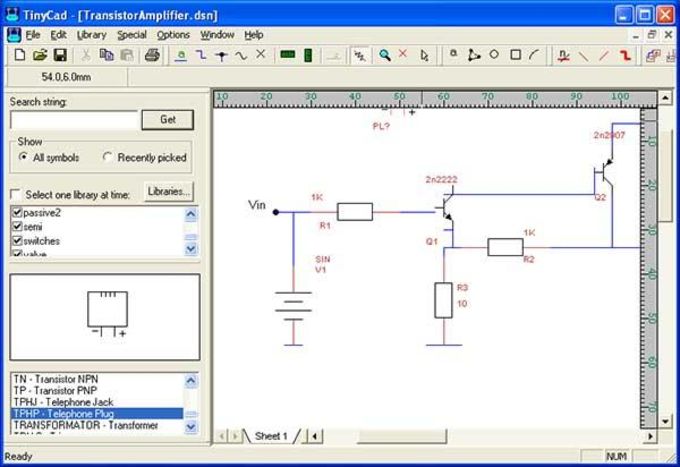Copy selection with the copy icon
Image resolution: width=680 pixels, height=467 pixels.
coord(106,55)
